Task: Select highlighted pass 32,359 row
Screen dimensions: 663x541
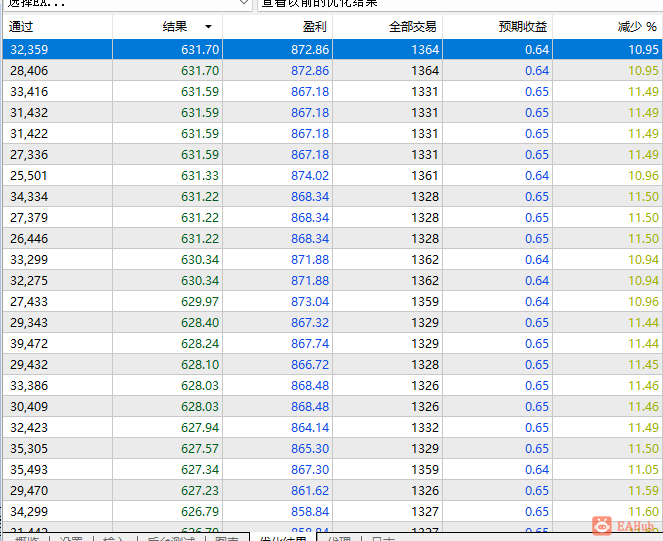Action: coord(332,49)
